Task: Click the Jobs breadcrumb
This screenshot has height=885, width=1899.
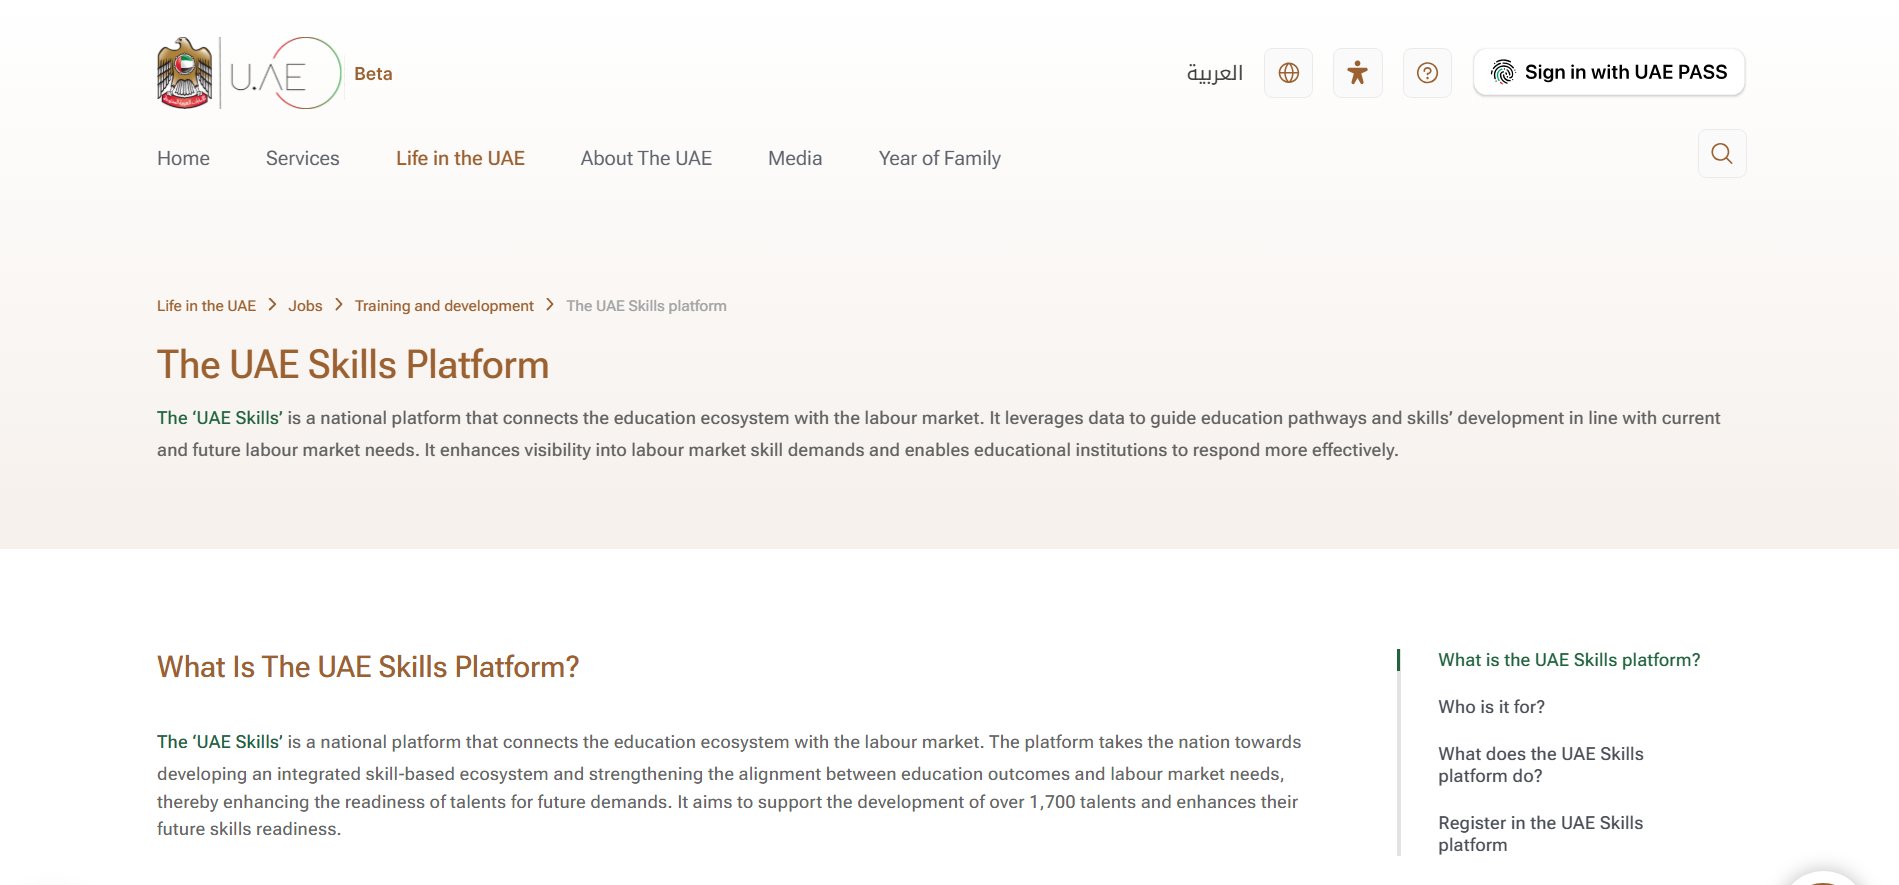Action: pos(305,306)
